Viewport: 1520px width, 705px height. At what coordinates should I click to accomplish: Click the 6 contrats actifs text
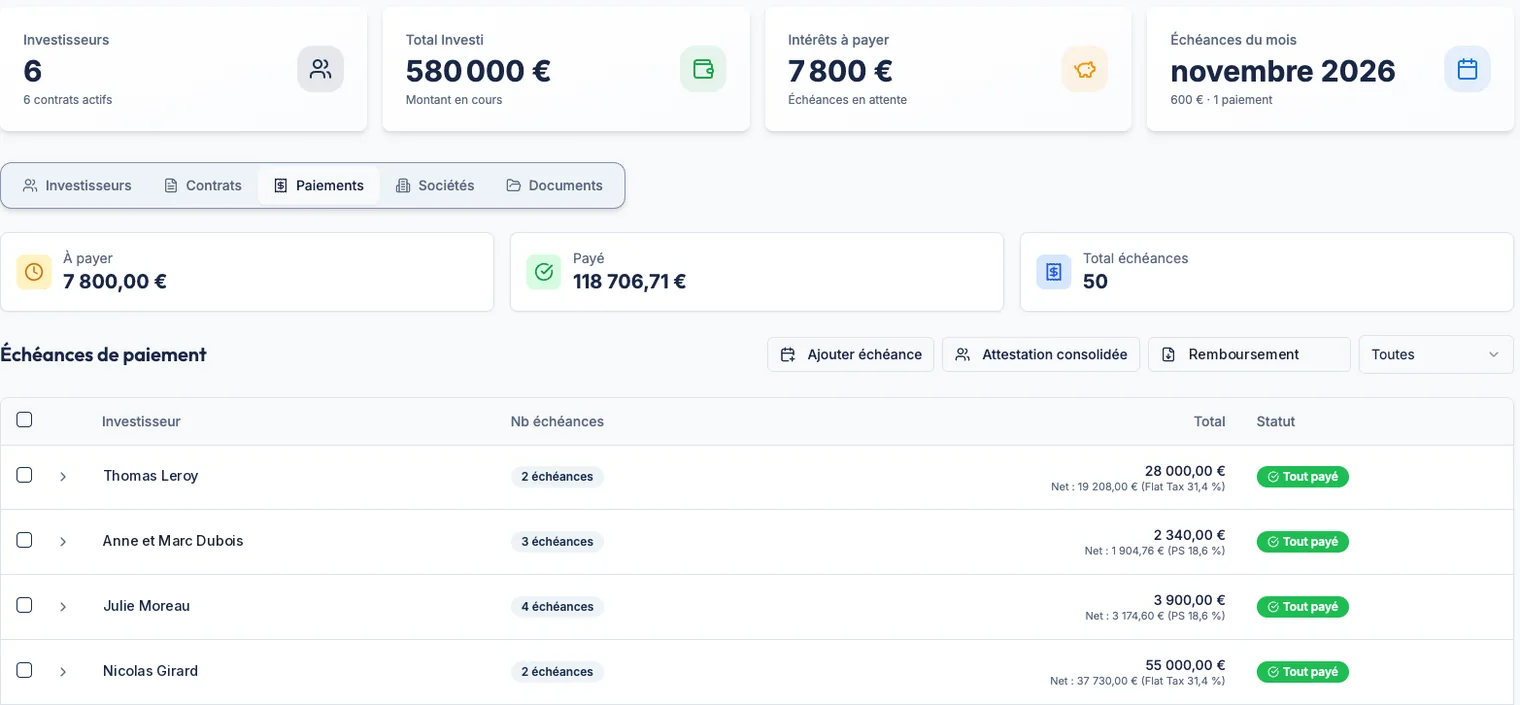68,100
